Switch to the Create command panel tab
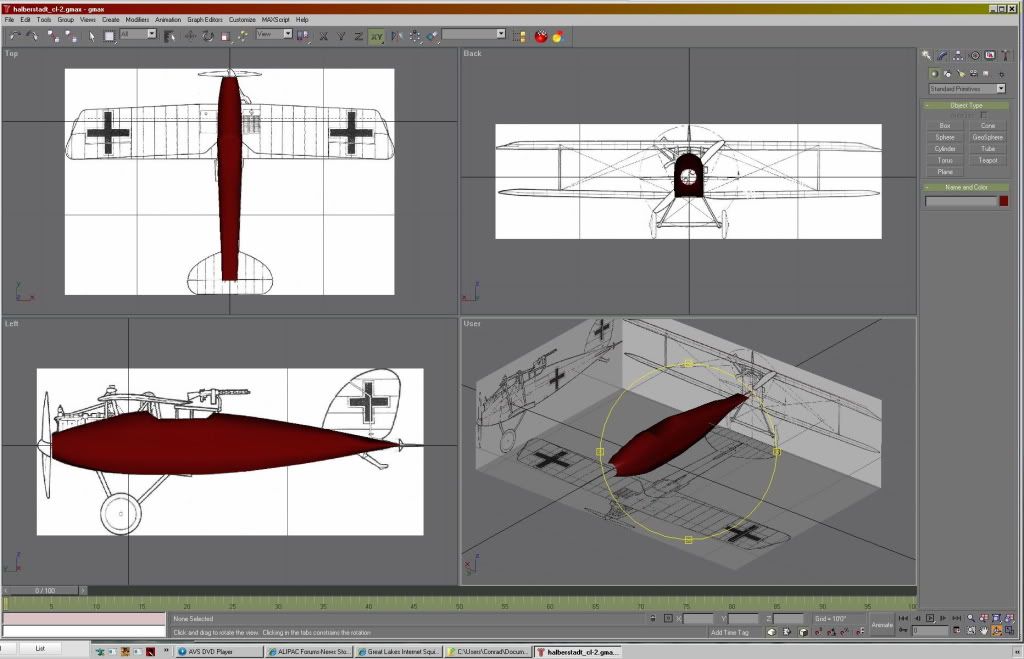1024x659 pixels. [927, 56]
